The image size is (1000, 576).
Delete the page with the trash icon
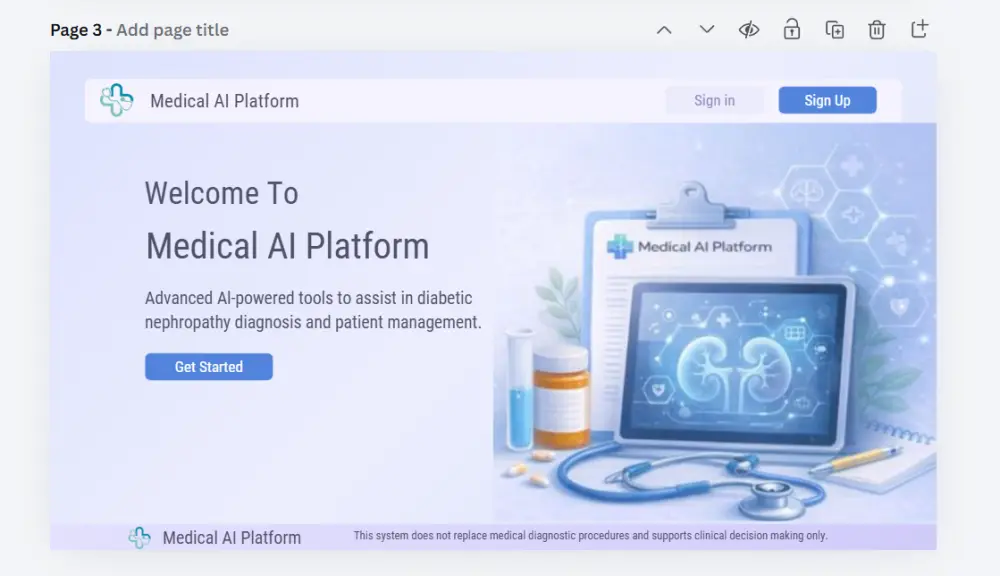pyautogui.click(x=877, y=30)
